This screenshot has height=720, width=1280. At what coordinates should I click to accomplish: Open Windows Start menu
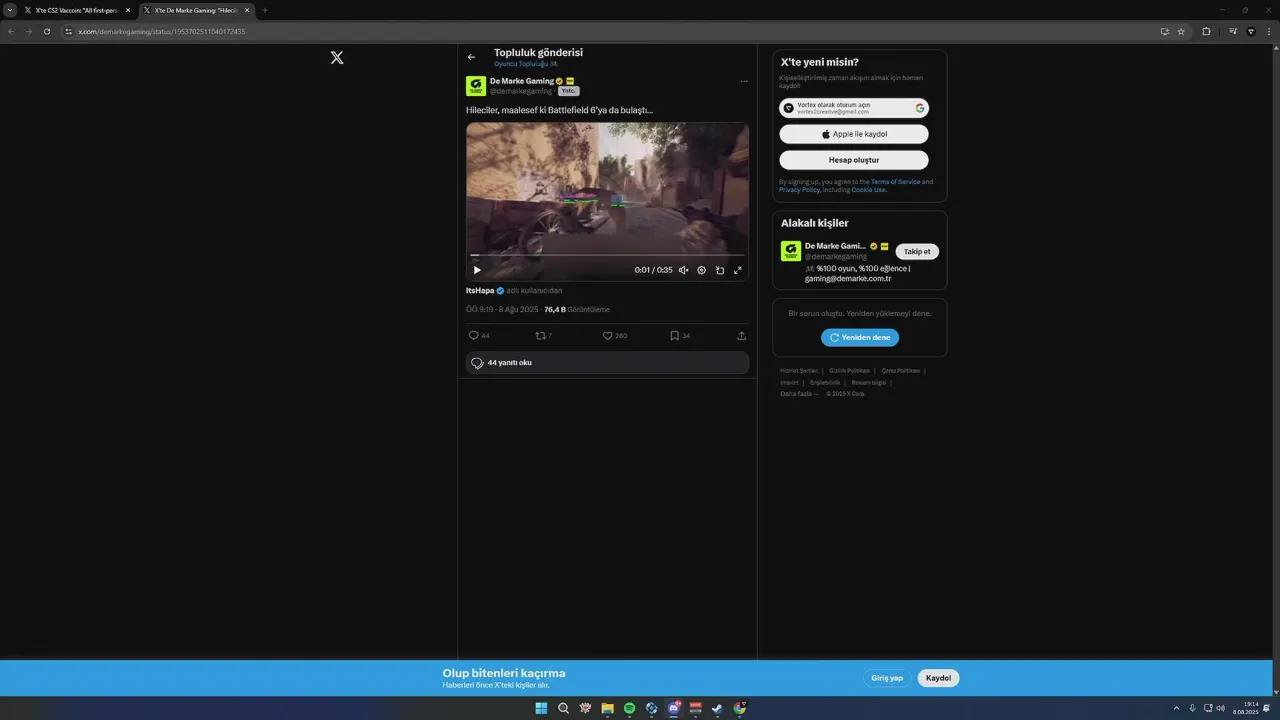[541, 708]
